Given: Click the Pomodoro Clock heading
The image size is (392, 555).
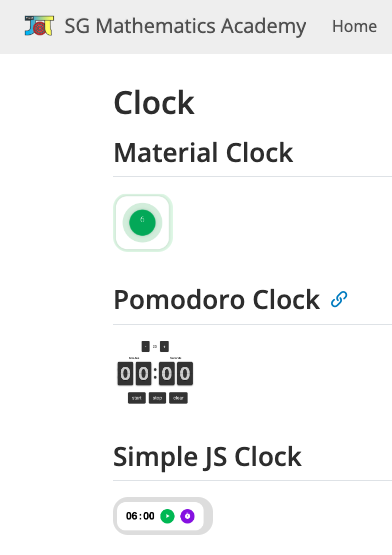Looking at the screenshot, I should [x=217, y=300].
